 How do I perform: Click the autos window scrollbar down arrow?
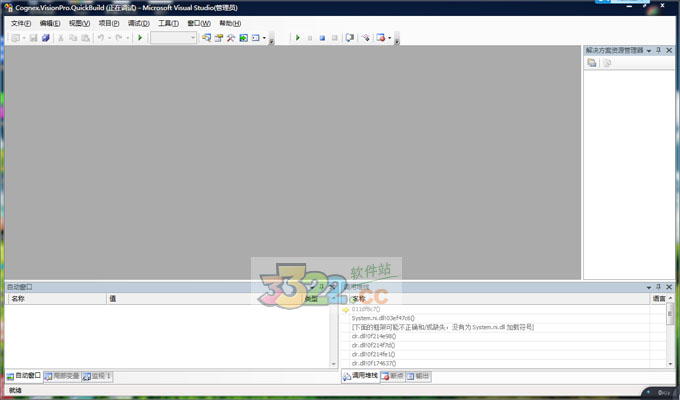pos(333,364)
